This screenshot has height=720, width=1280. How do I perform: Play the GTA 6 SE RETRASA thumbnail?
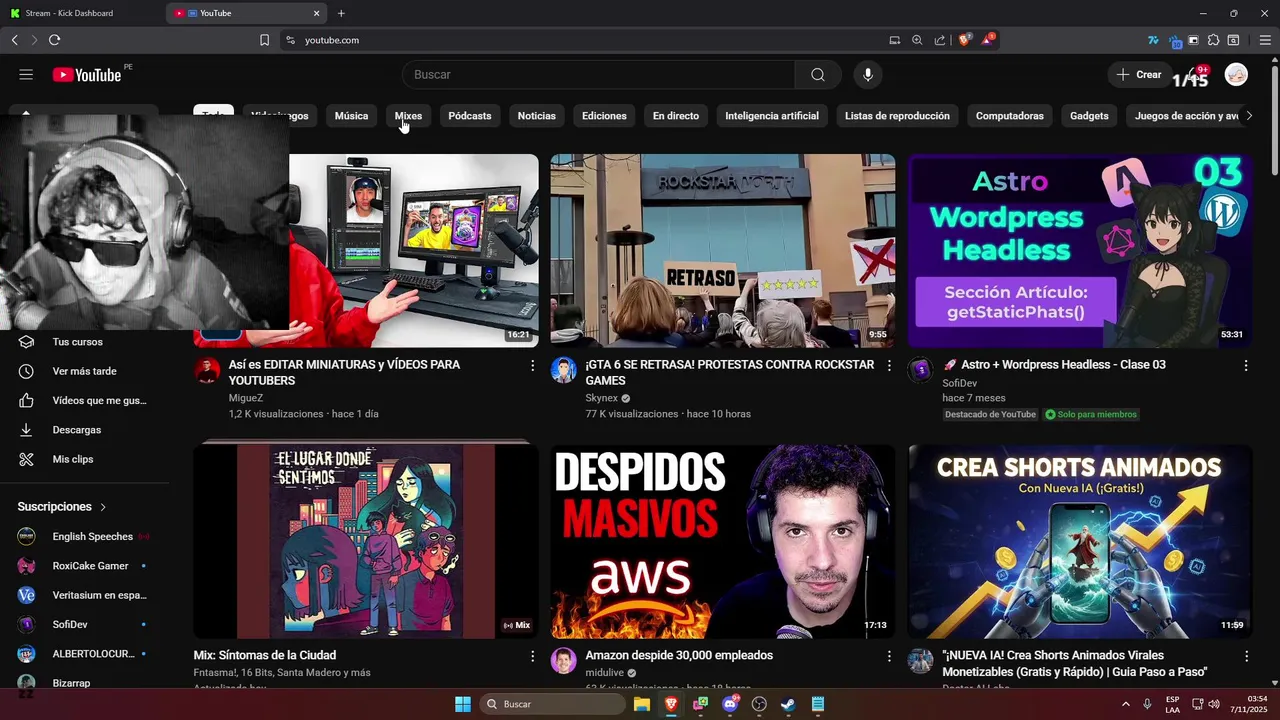[x=723, y=250]
